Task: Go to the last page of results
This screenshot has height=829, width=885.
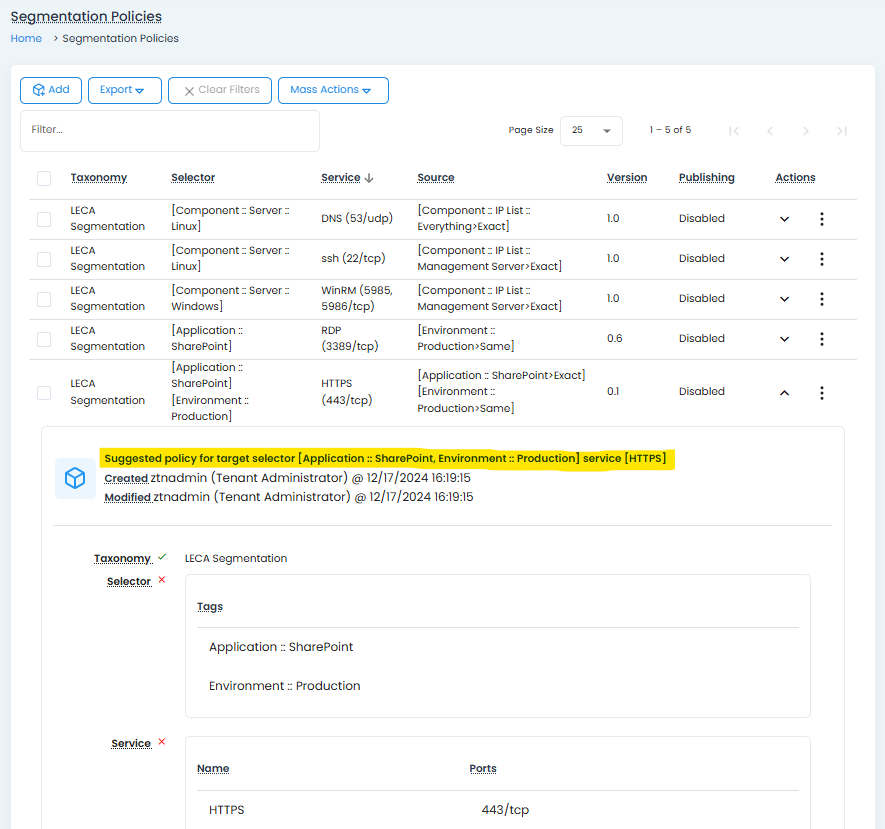Action: 842,131
